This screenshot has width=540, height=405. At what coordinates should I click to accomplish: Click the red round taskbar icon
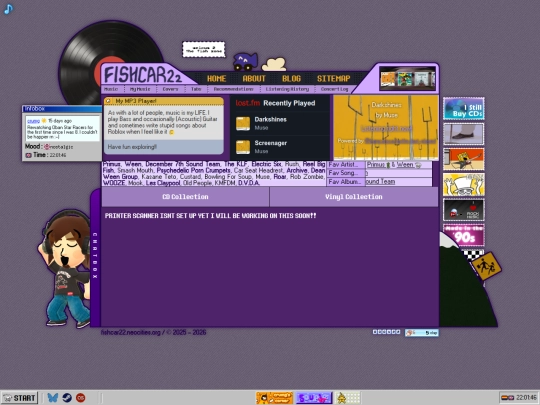coord(81,398)
